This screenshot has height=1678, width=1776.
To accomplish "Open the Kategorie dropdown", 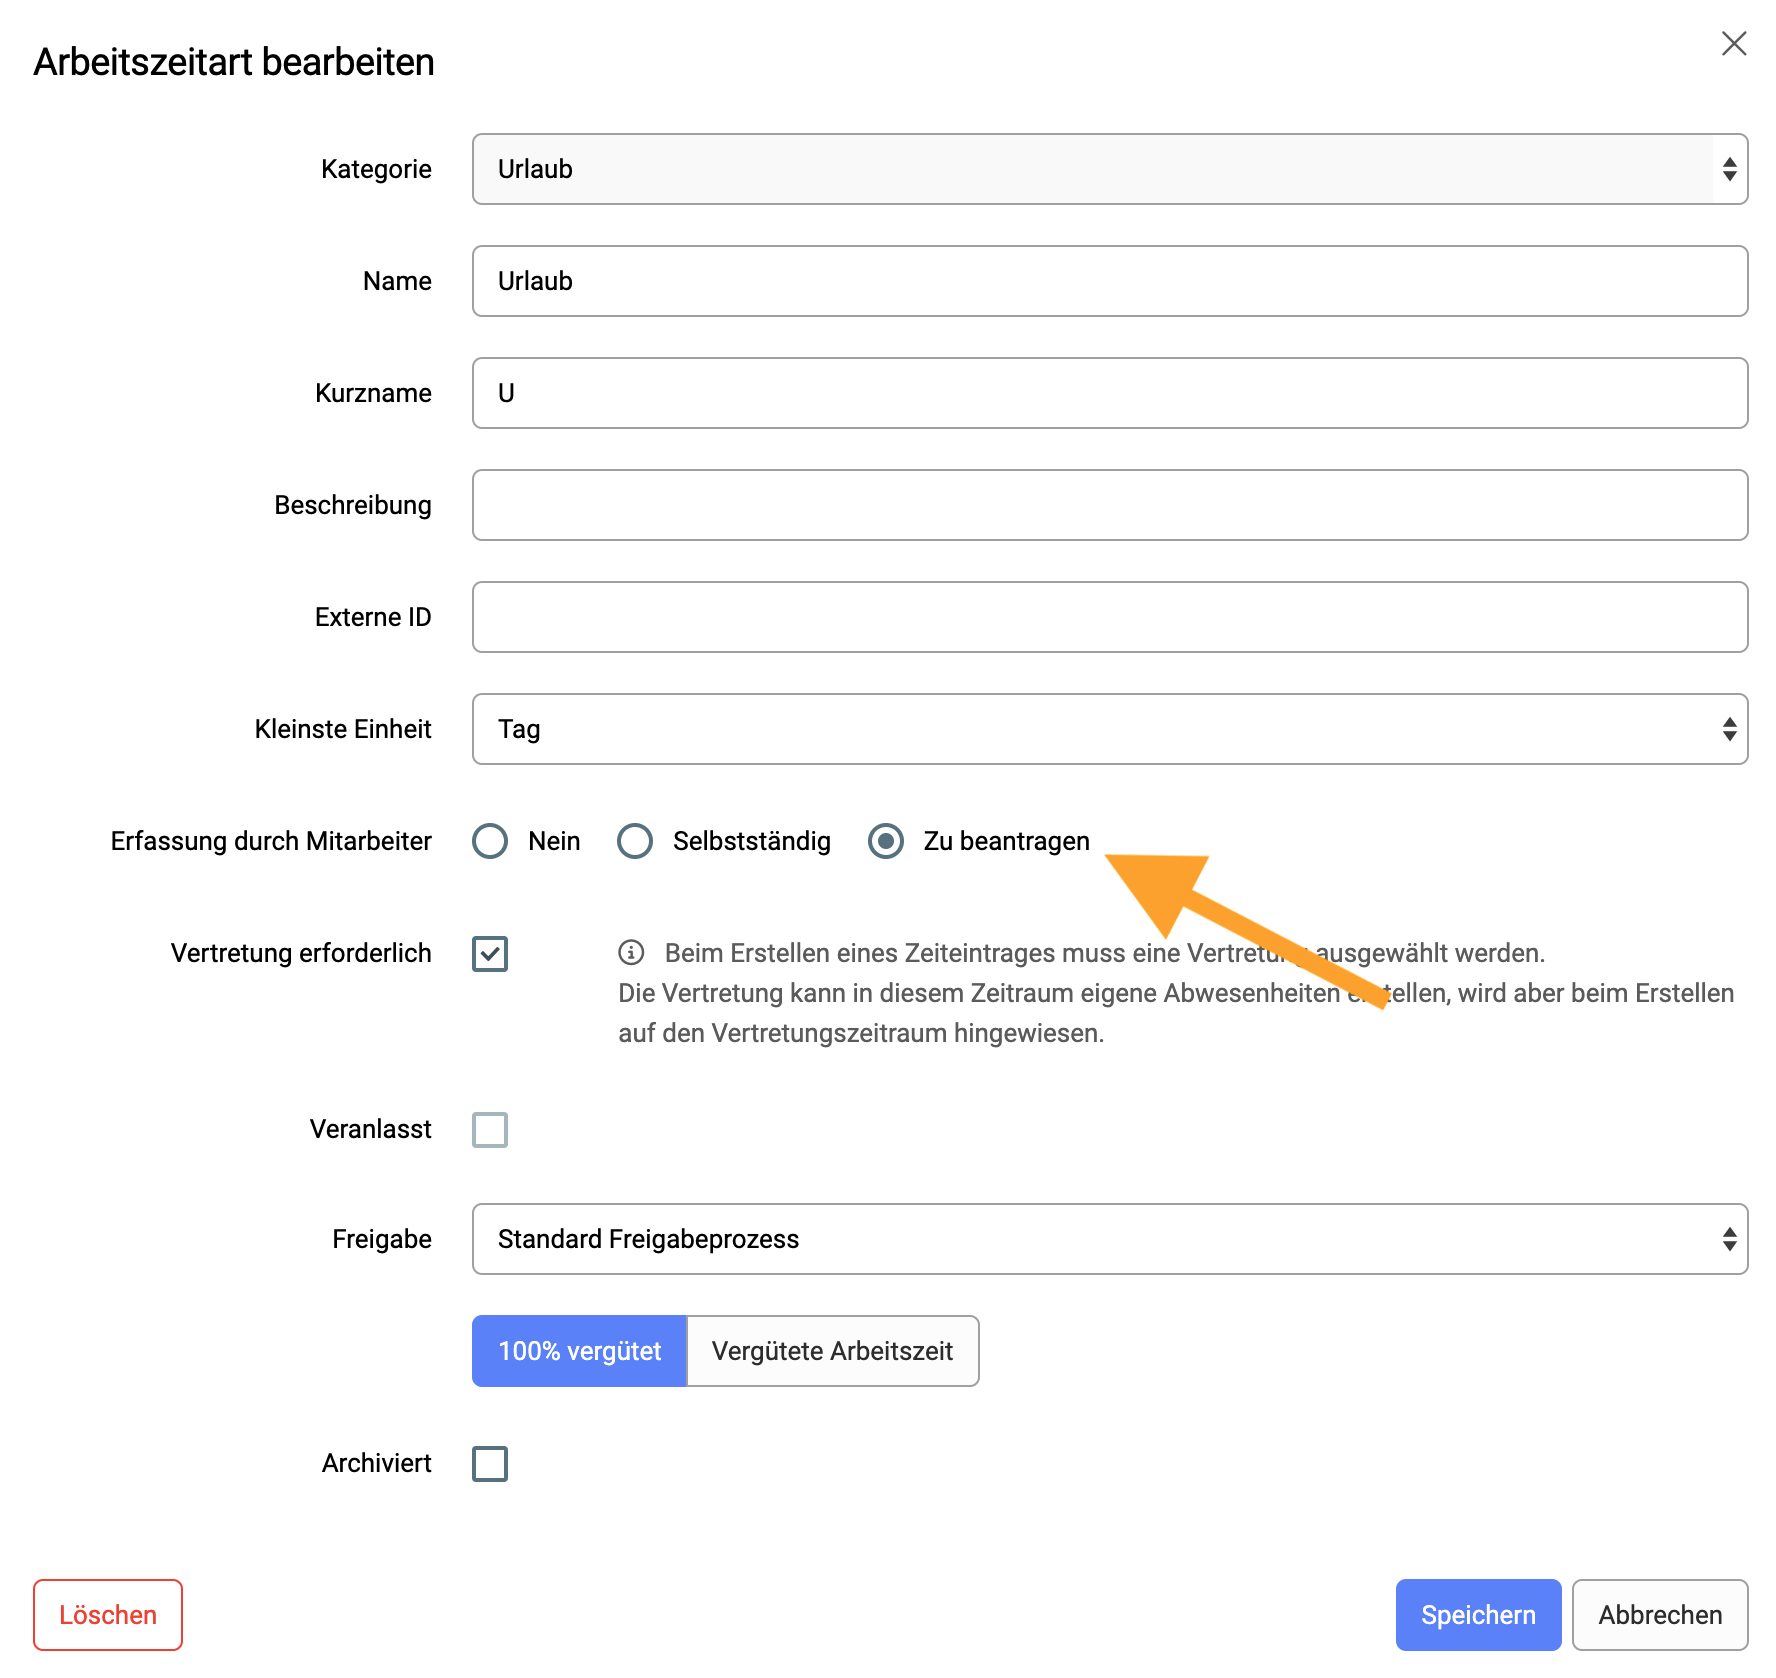I will (x=1110, y=169).
